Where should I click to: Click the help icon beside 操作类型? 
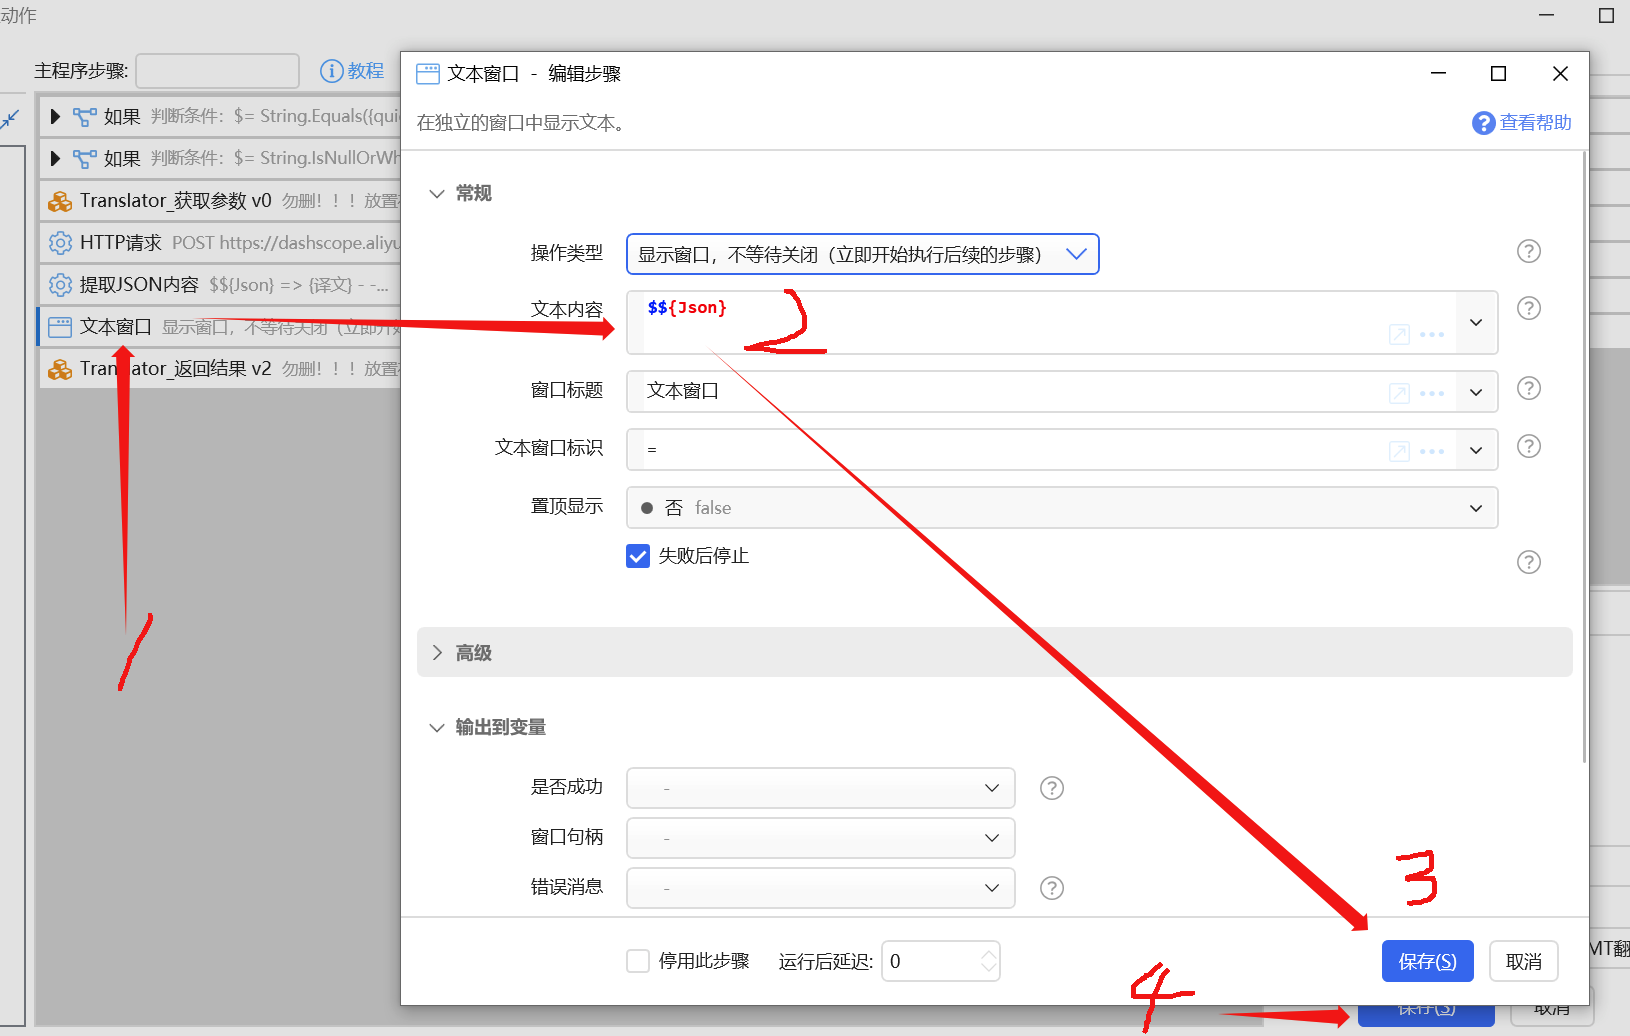[1528, 251]
